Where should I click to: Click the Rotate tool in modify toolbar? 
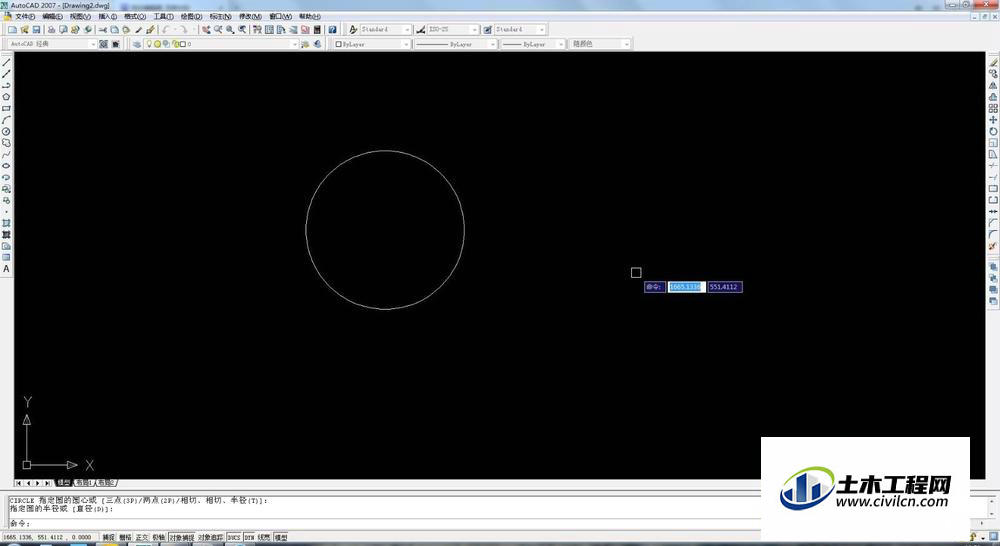[x=993, y=131]
